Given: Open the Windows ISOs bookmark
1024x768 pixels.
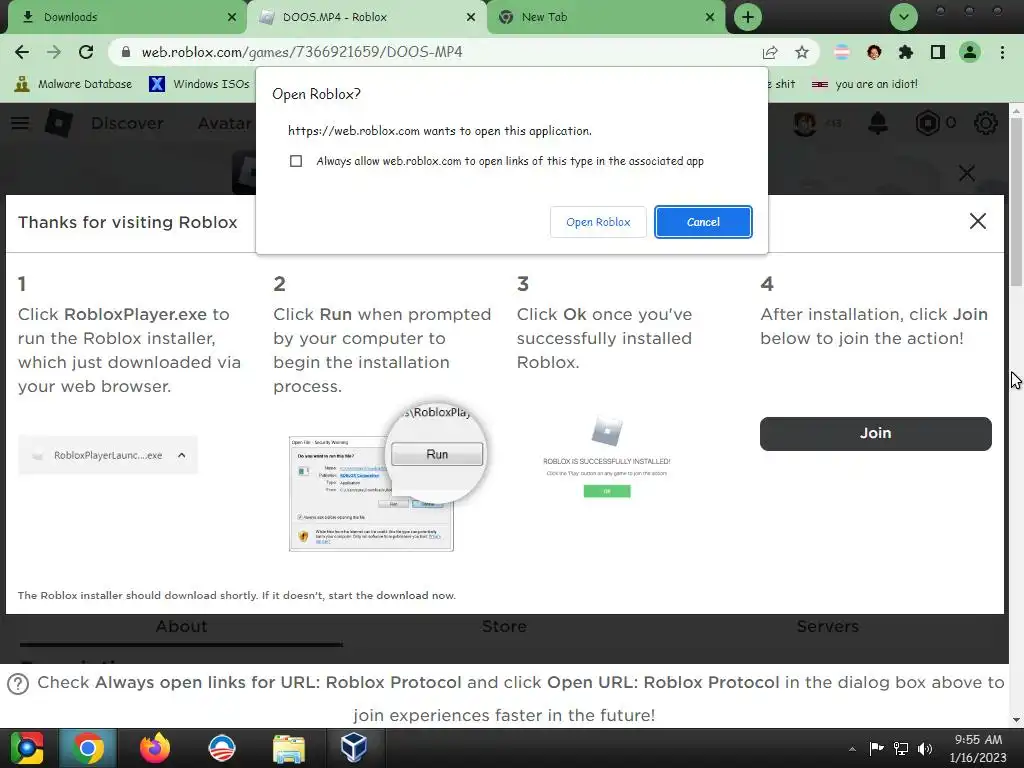Looking at the screenshot, I should pos(199,84).
